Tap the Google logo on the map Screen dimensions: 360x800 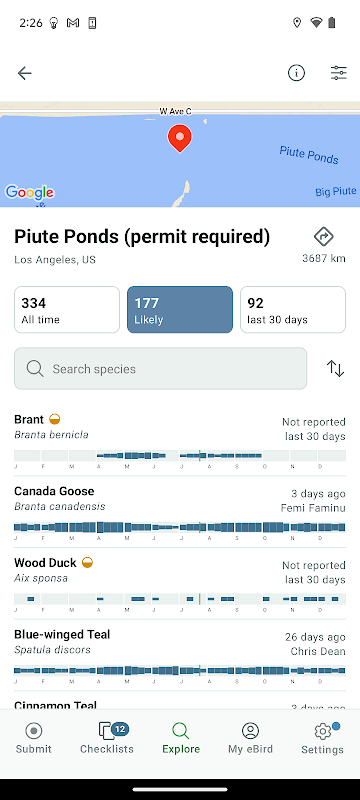[30, 193]
